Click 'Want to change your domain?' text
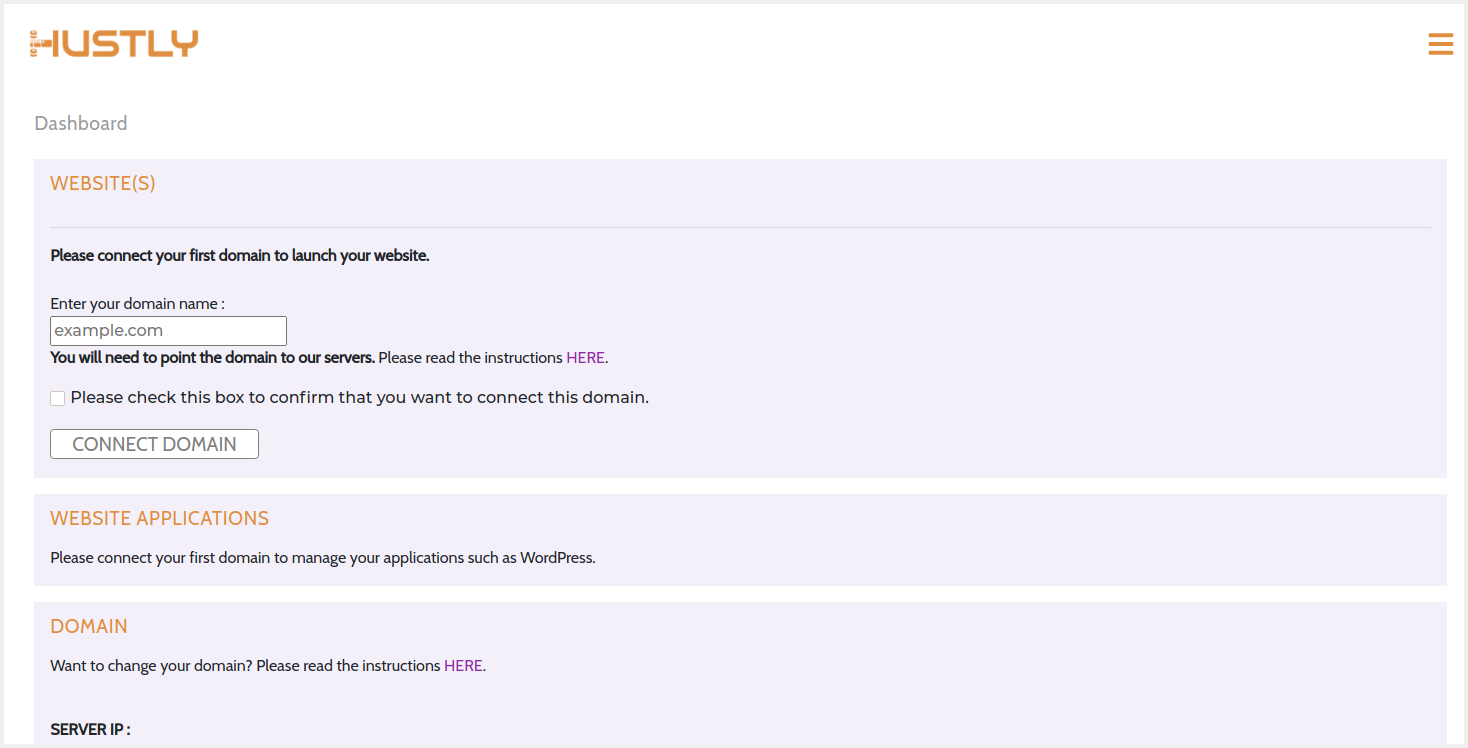The image size is (1468, 748). (x=151, y=665)
